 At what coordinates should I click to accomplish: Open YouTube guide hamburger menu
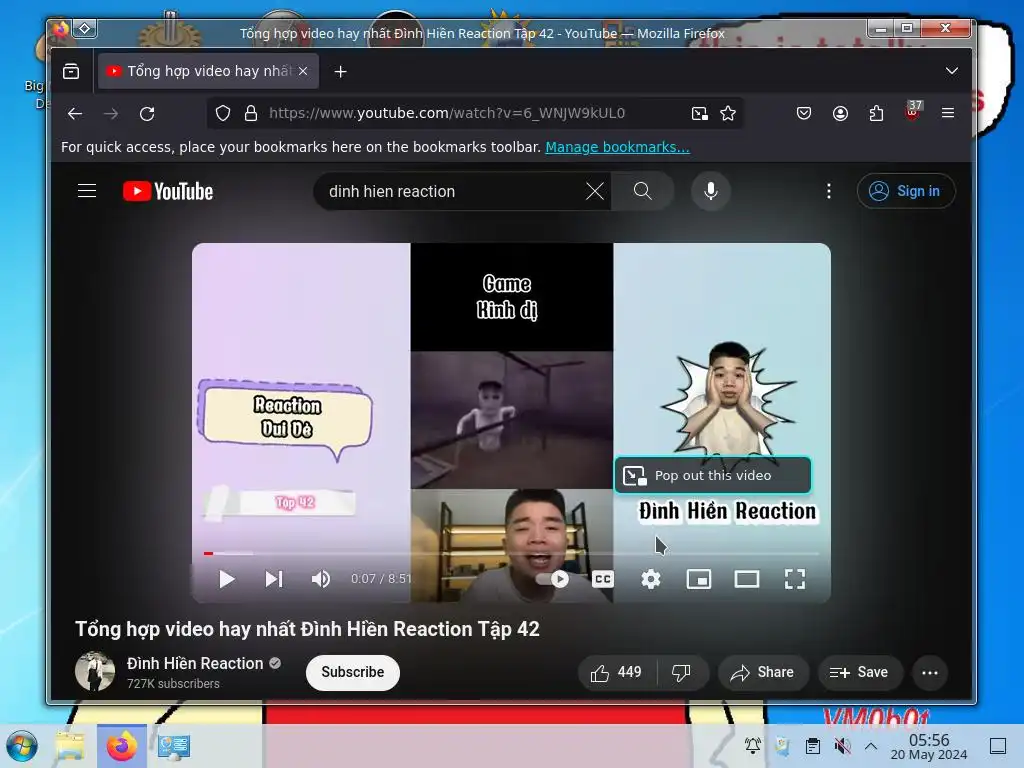pyautogui.click(x=87, y=191)
